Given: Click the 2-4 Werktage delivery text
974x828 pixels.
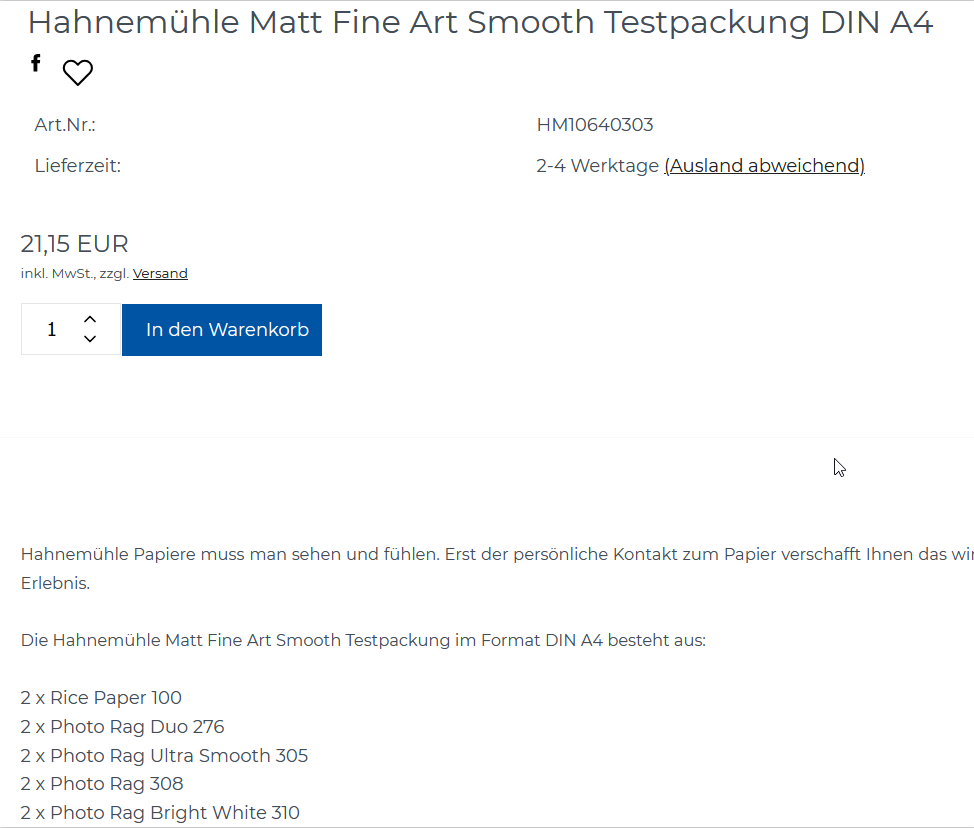Looking at the screenshot, I should tap(597, 166).
